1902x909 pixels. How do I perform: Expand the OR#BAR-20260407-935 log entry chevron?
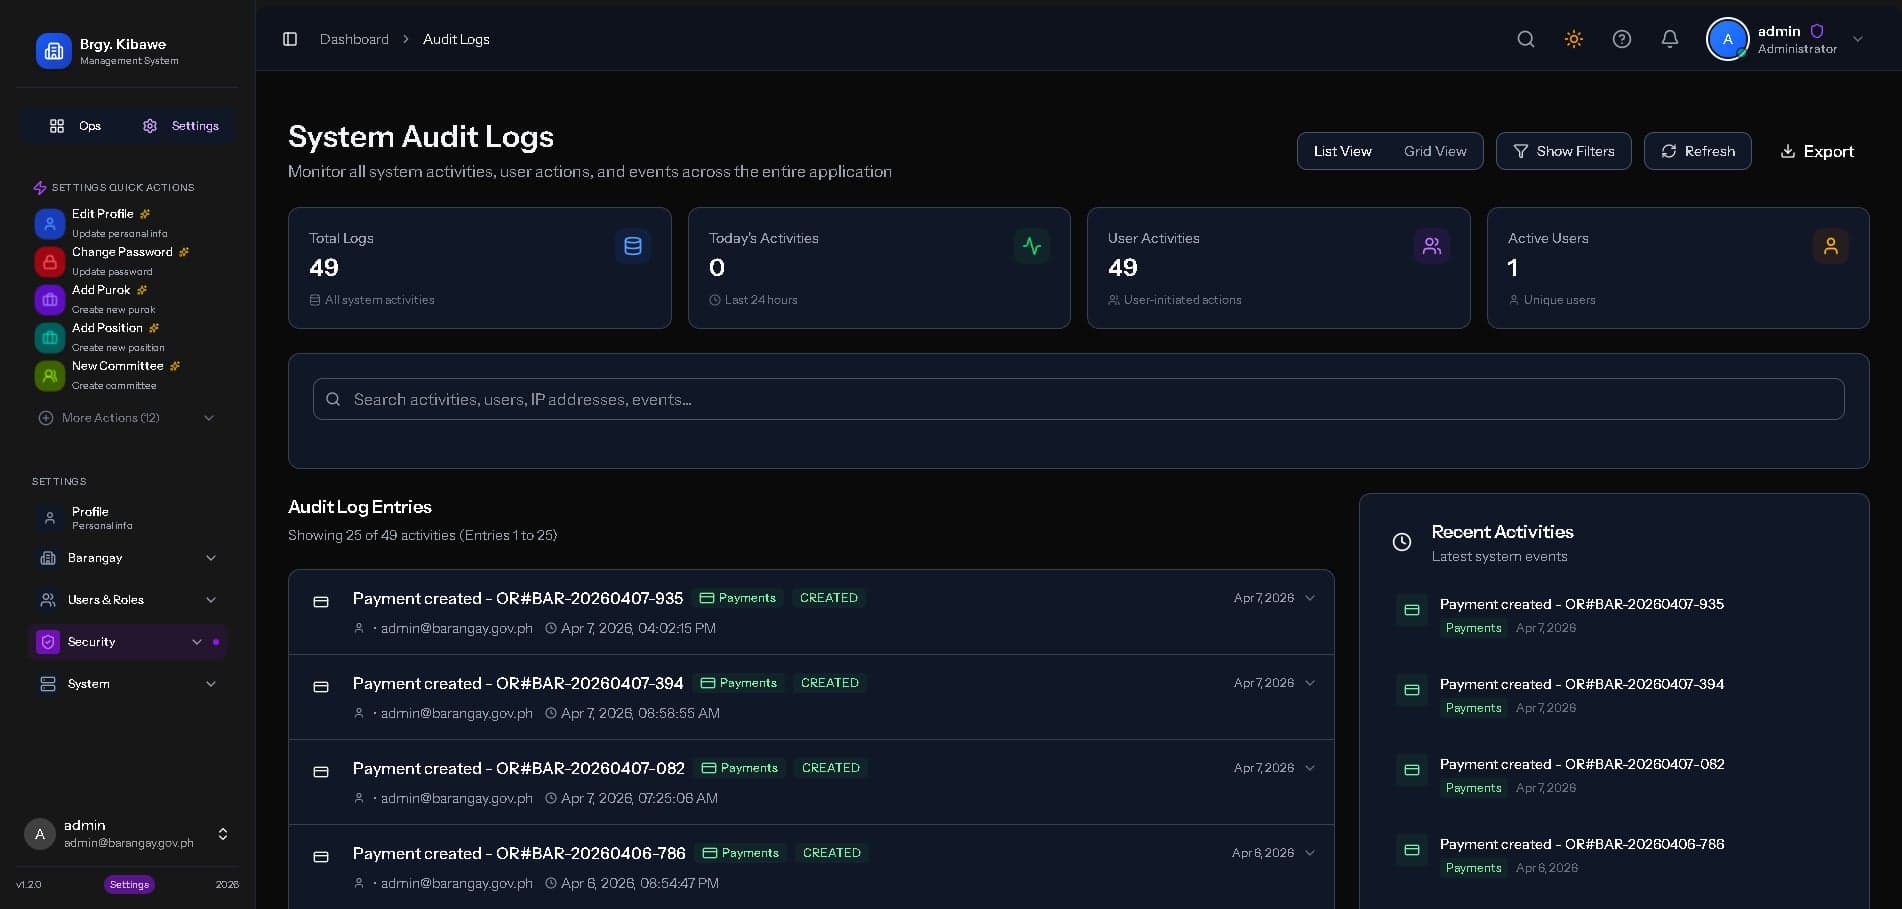pyautogui.click(x=1310, y=598)
